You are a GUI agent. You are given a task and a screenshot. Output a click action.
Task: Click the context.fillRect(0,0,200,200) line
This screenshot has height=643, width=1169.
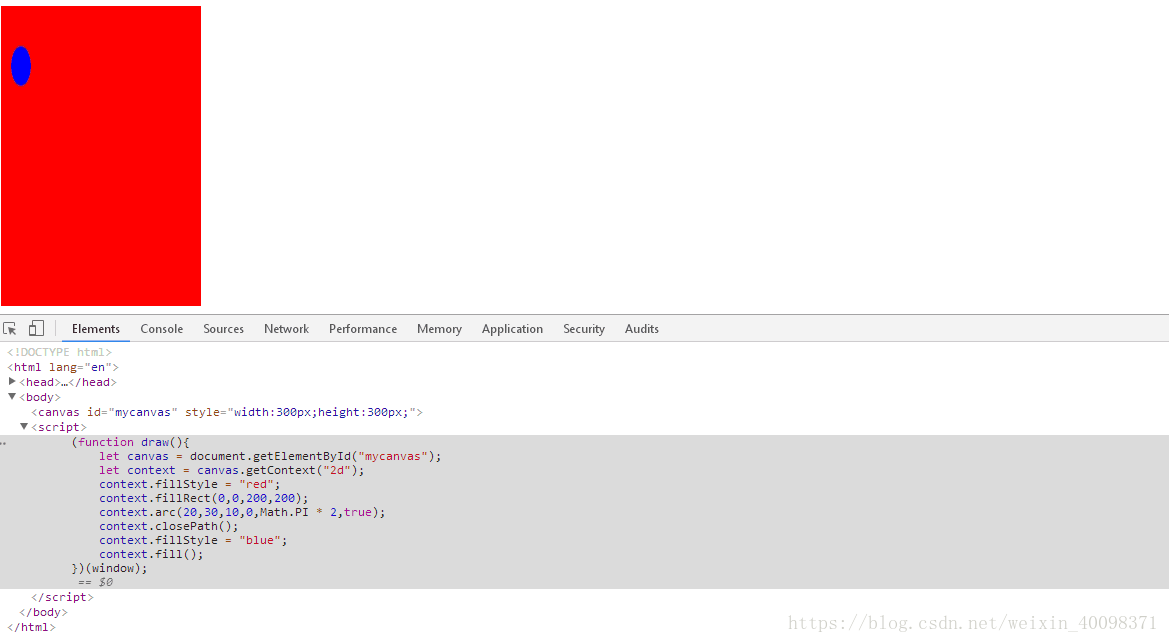tap(204, 498)
